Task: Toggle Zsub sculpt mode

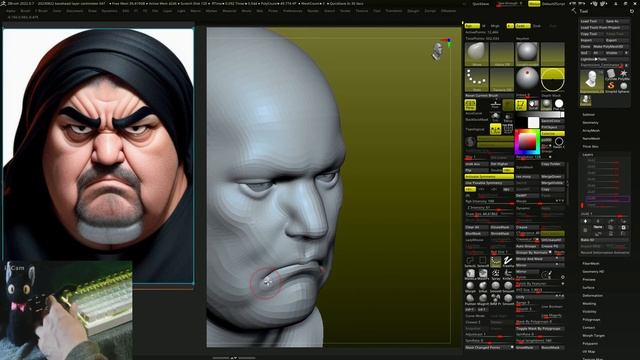Action: coord(537,26)
